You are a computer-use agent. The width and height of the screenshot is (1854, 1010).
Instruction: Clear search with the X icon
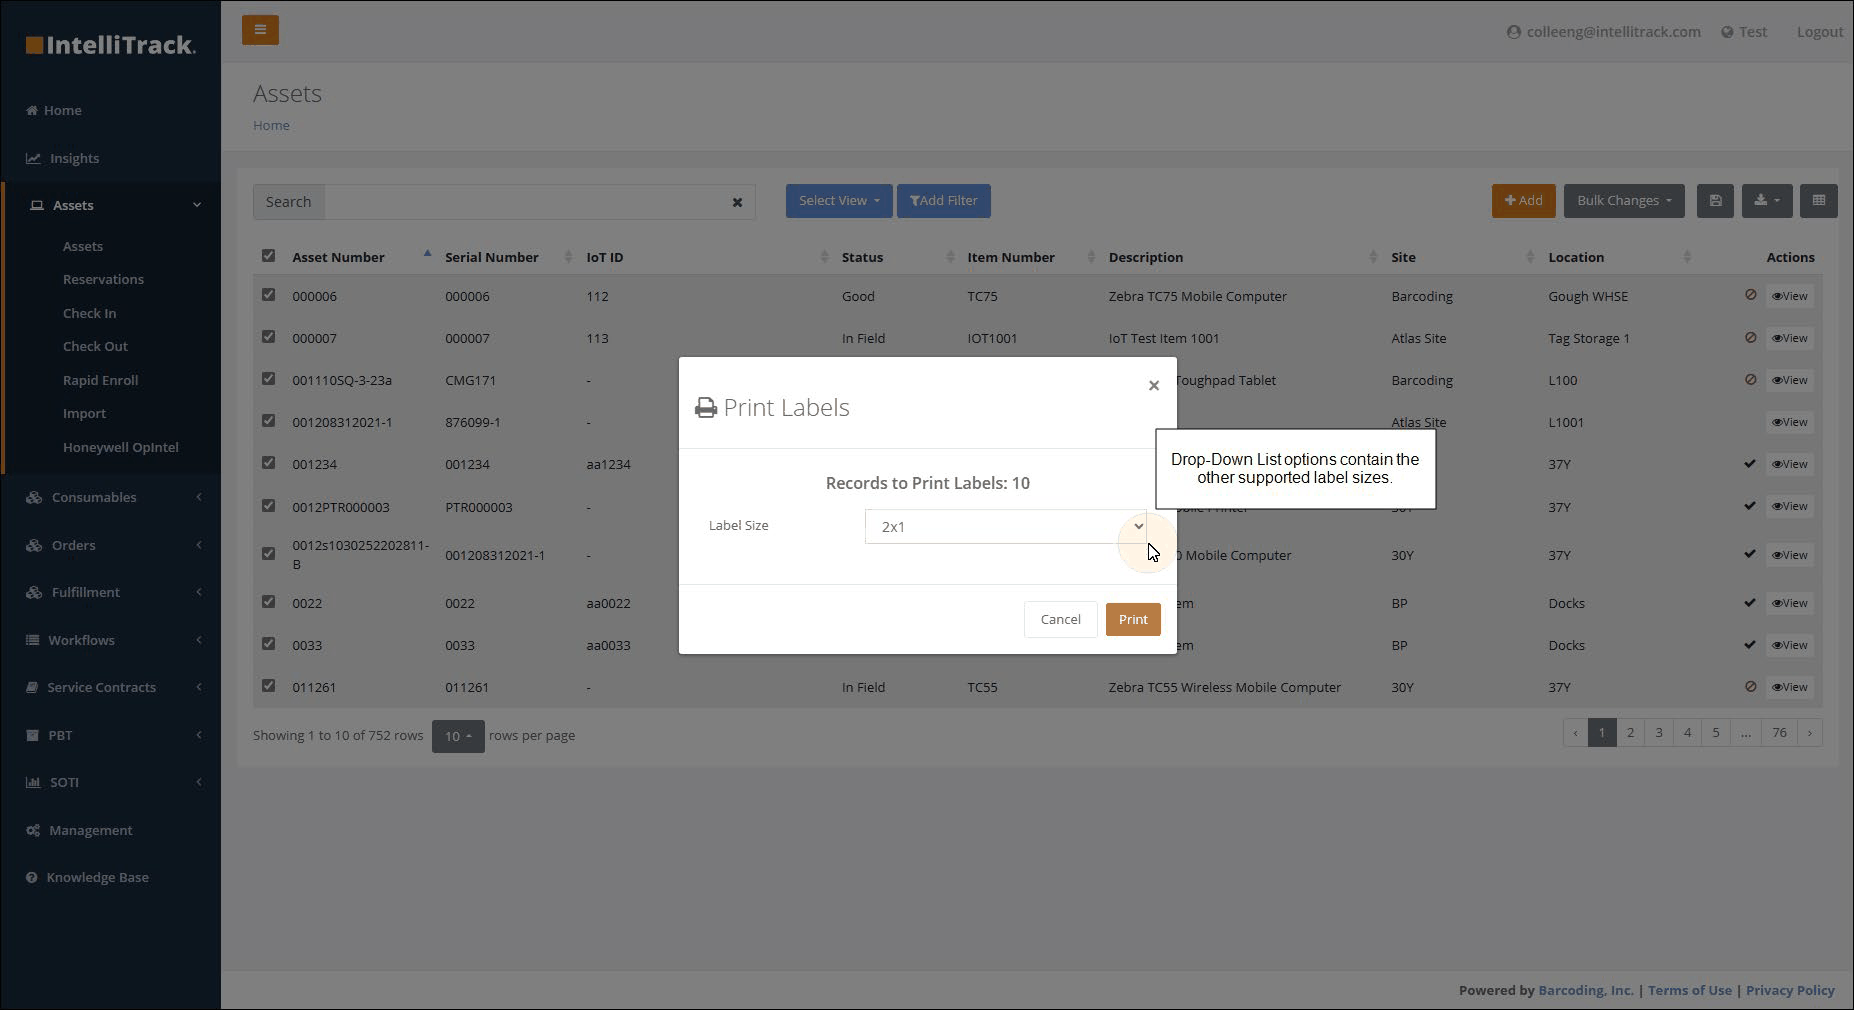(x=737, y=202)
